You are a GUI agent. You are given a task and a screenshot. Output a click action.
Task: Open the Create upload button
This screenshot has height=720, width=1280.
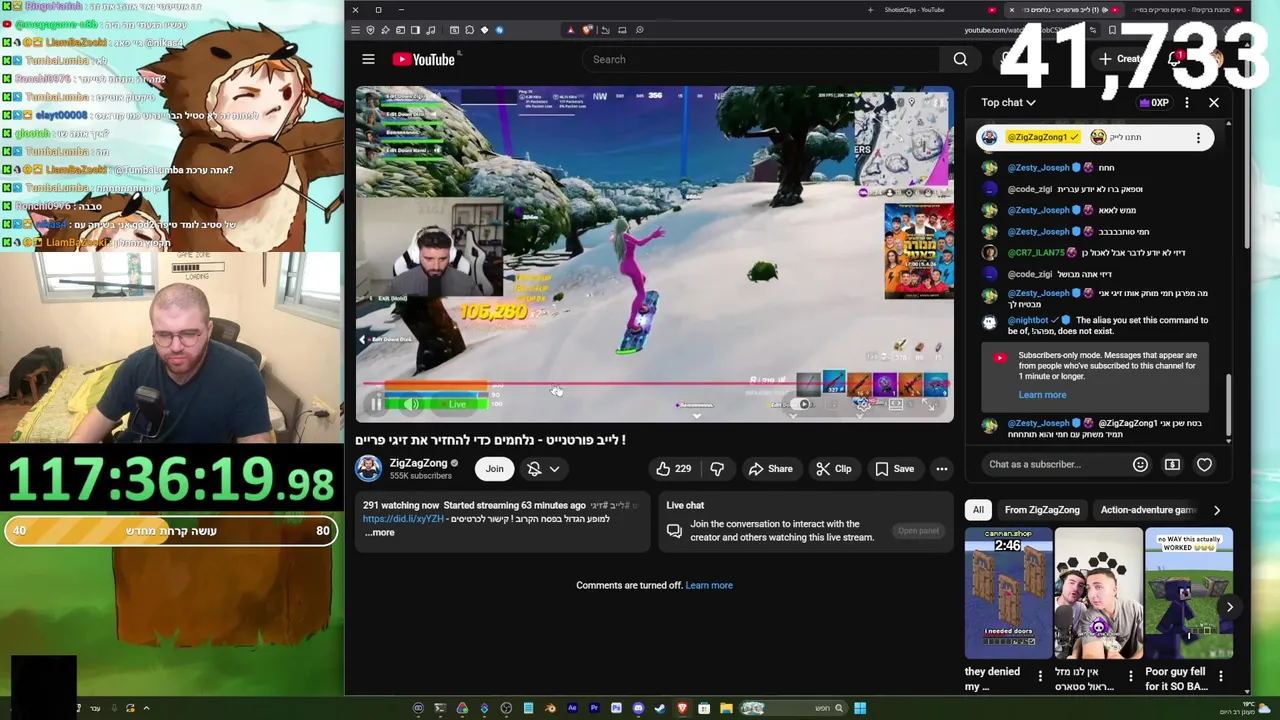(1121, 59)
